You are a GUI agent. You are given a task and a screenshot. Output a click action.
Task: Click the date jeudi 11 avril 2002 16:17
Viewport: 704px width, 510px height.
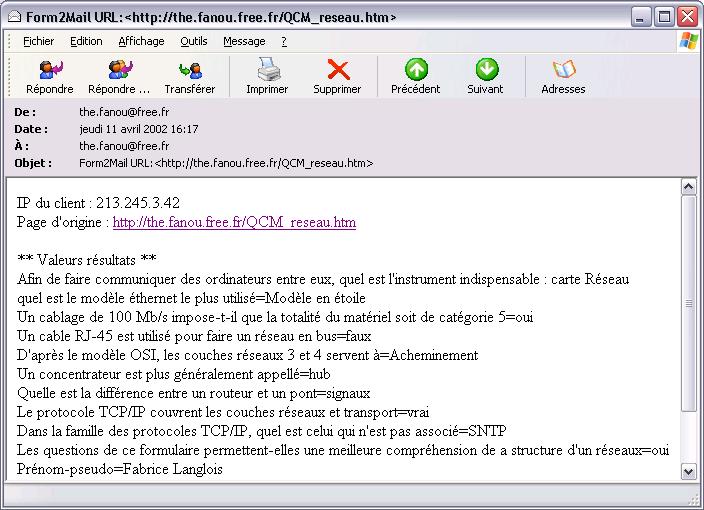coord(139,129)
